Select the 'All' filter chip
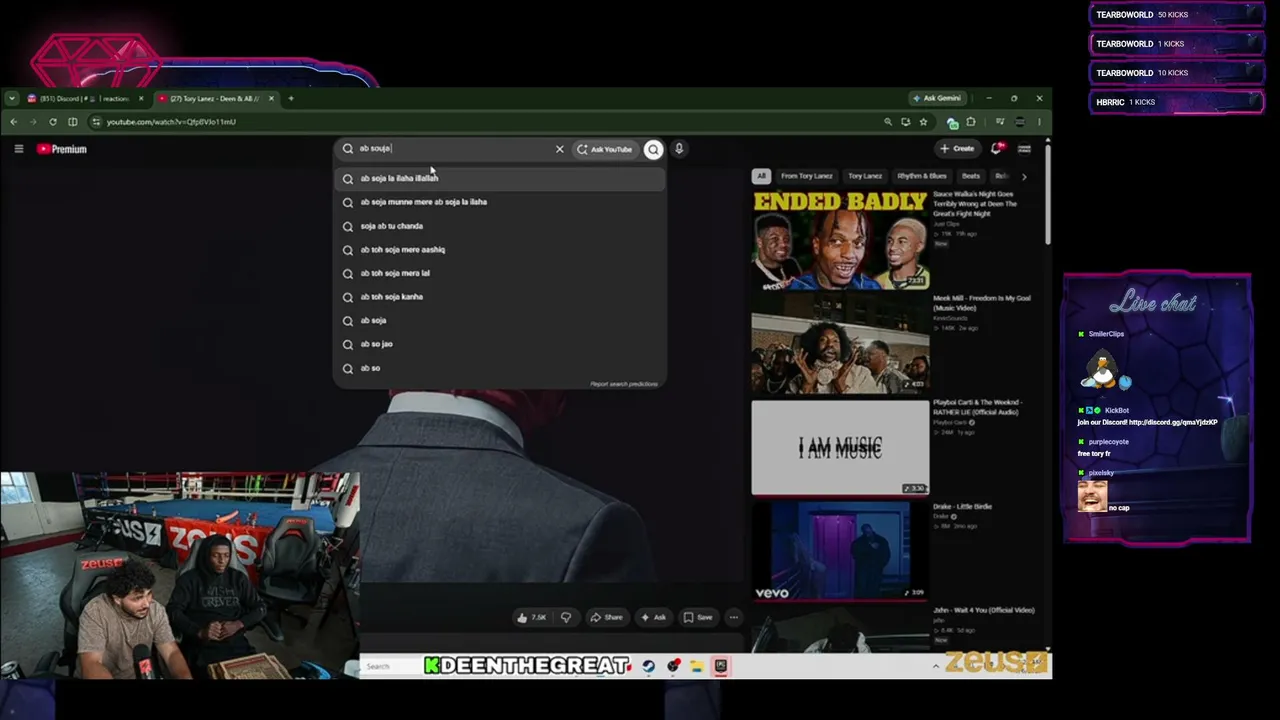 click(x=761, y=176)
